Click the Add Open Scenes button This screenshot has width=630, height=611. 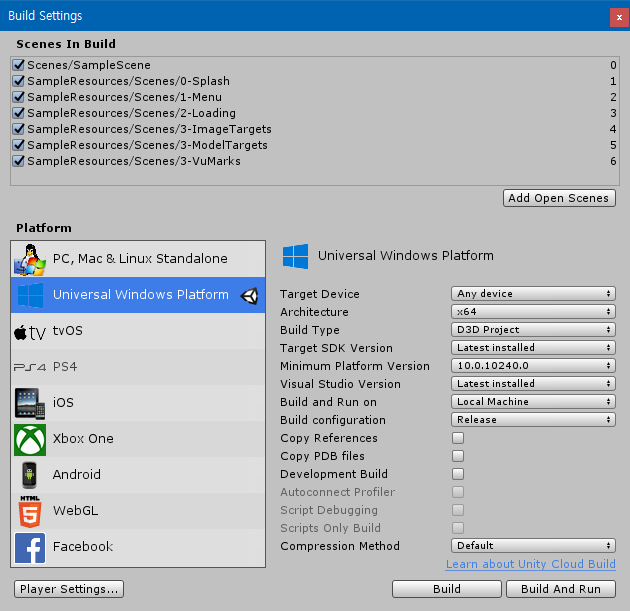[x=559, y=198]
